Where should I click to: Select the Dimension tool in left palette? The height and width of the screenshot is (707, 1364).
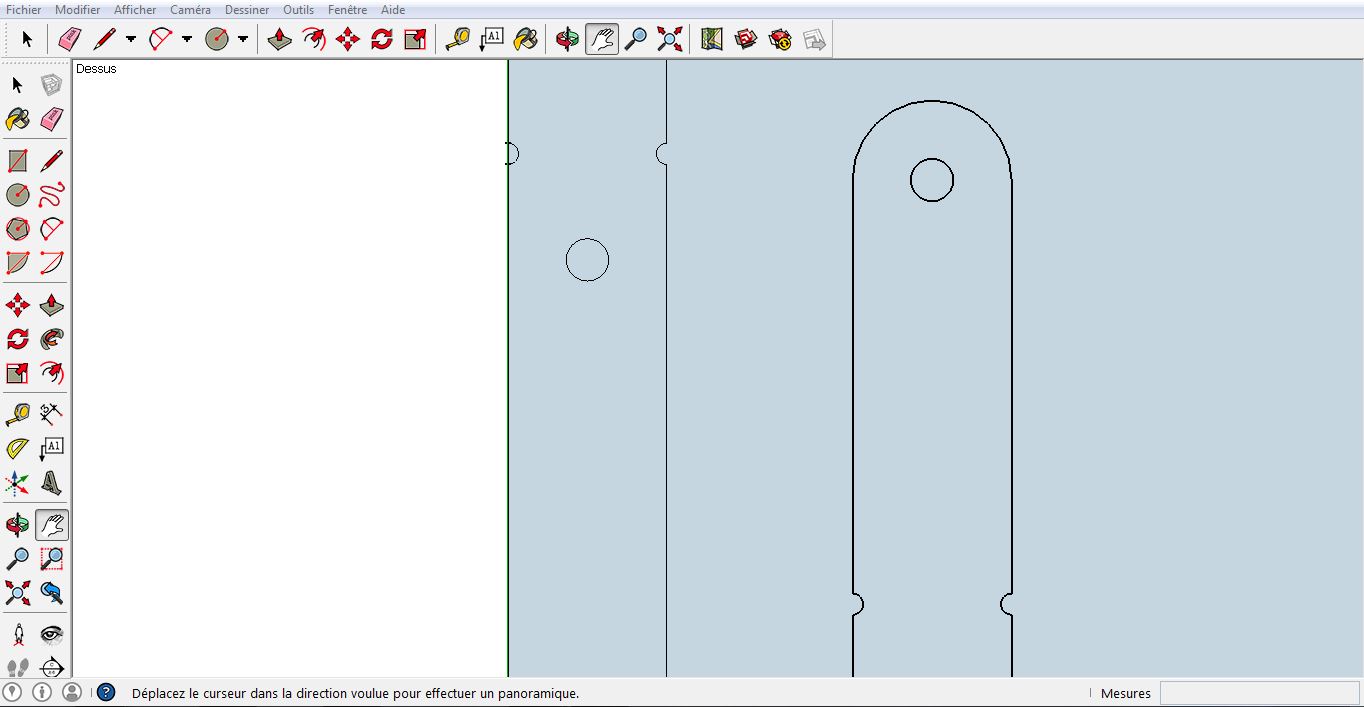[x=52, y=415]
